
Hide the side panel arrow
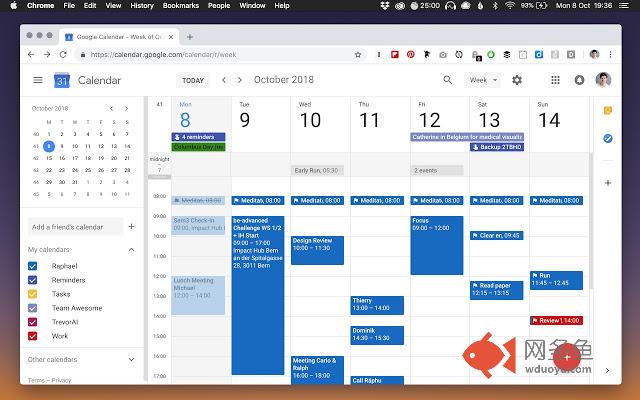click(x=607, y=371)
